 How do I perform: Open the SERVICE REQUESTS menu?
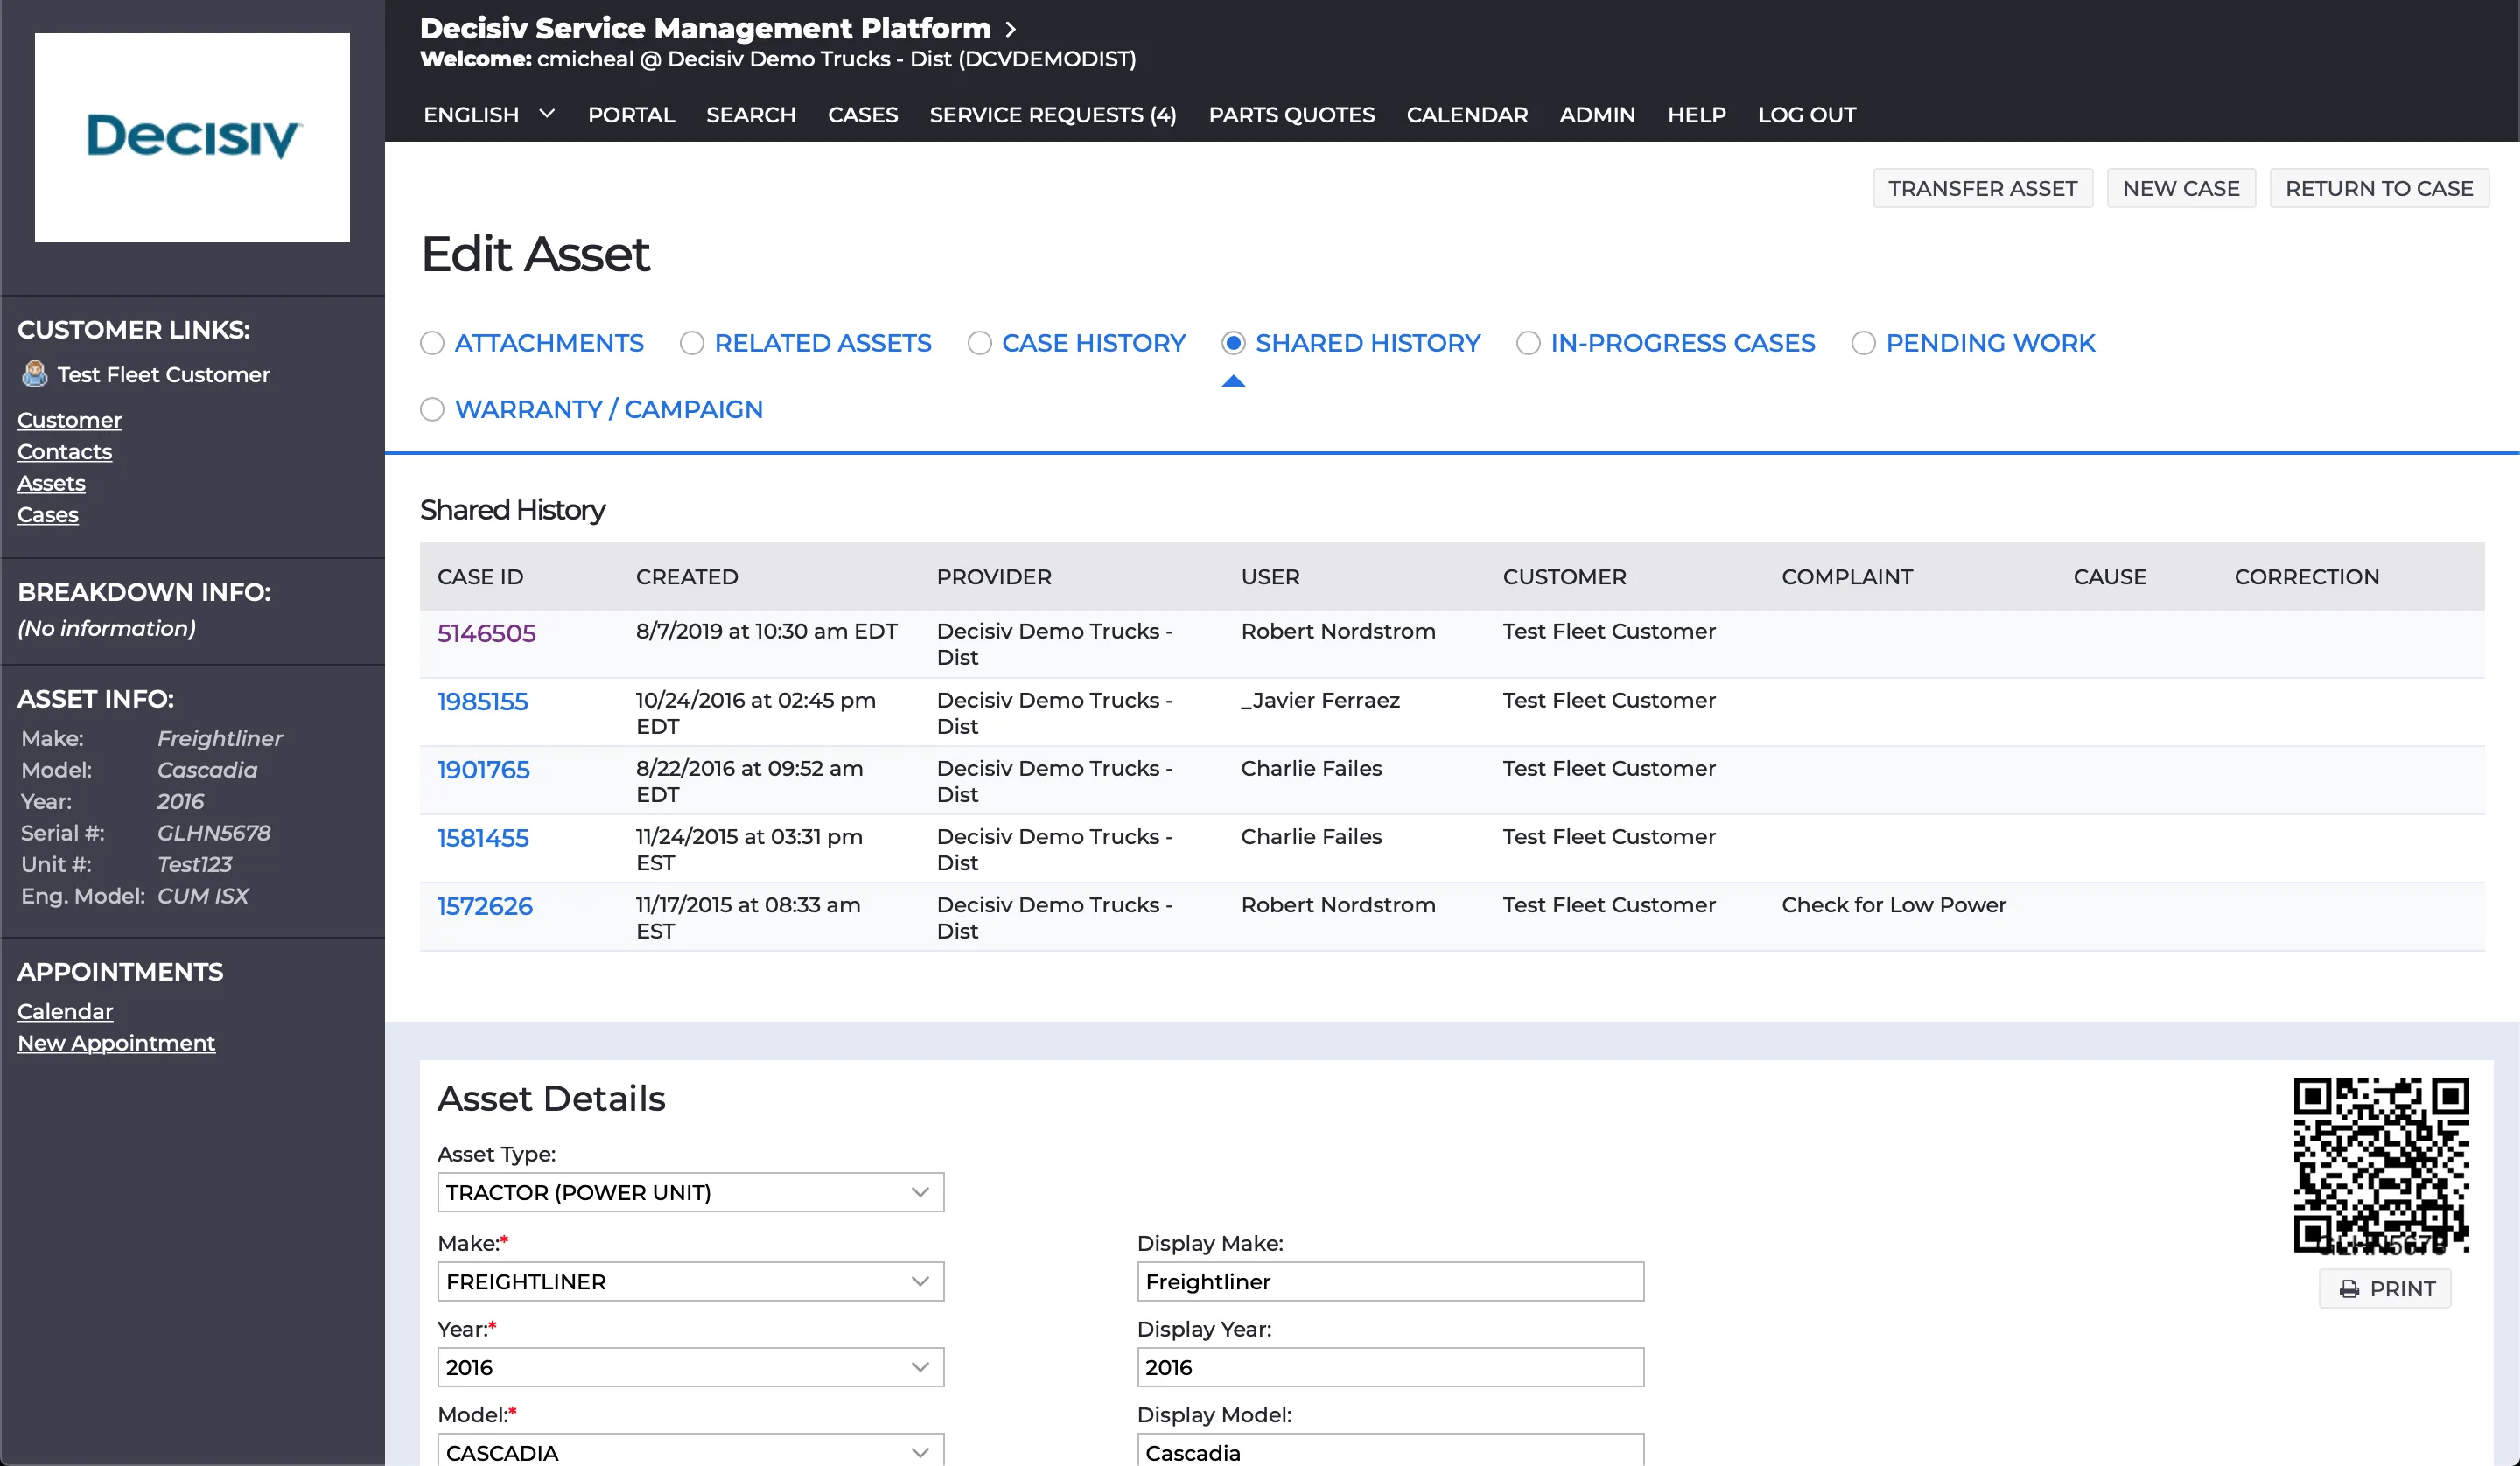[x=1053, y=114]
